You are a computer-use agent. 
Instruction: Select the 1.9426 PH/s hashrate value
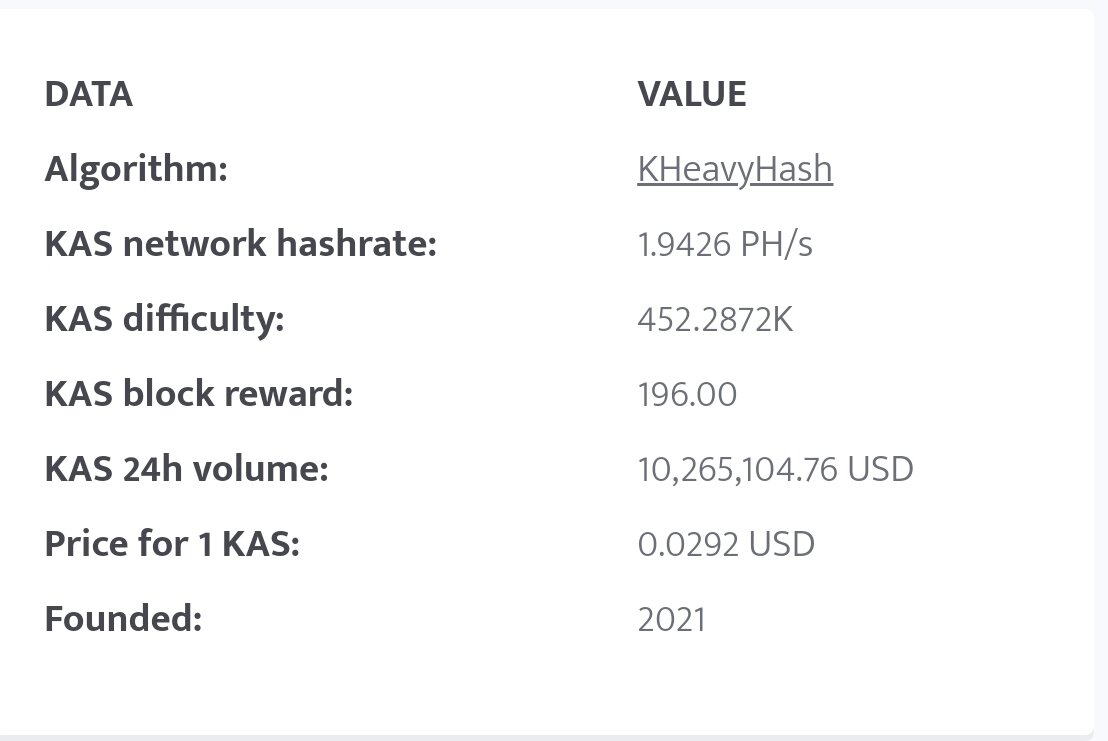[725, 244]
